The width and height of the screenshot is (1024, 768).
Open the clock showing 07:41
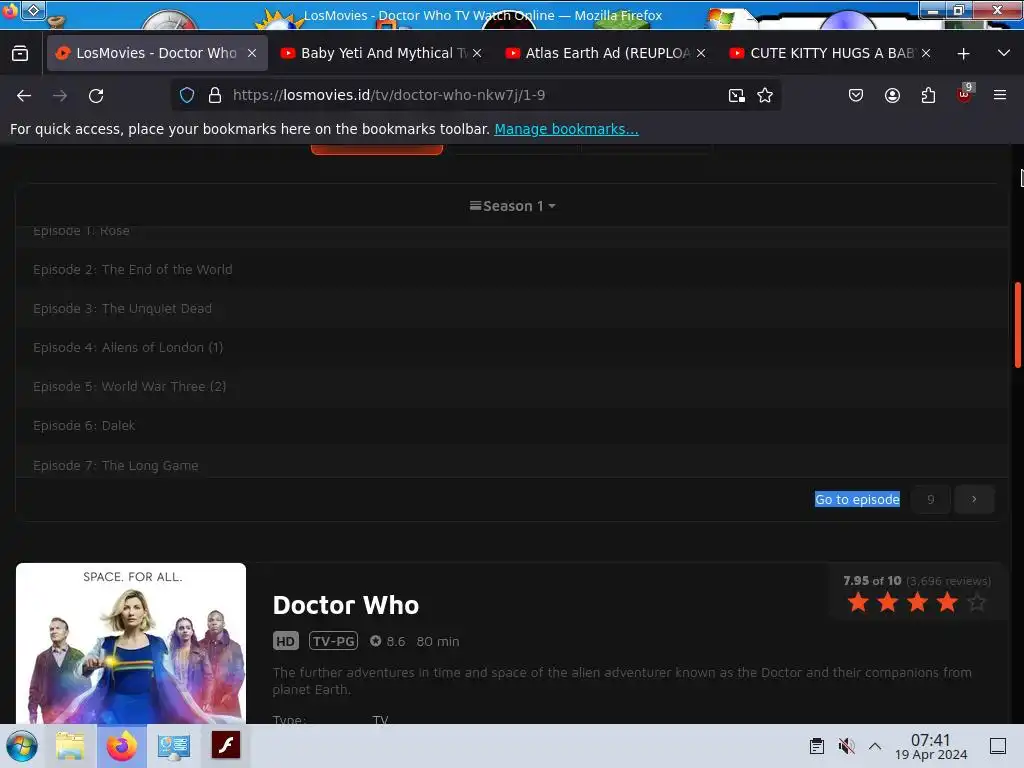pyautogui.click(x=931, y=746)
